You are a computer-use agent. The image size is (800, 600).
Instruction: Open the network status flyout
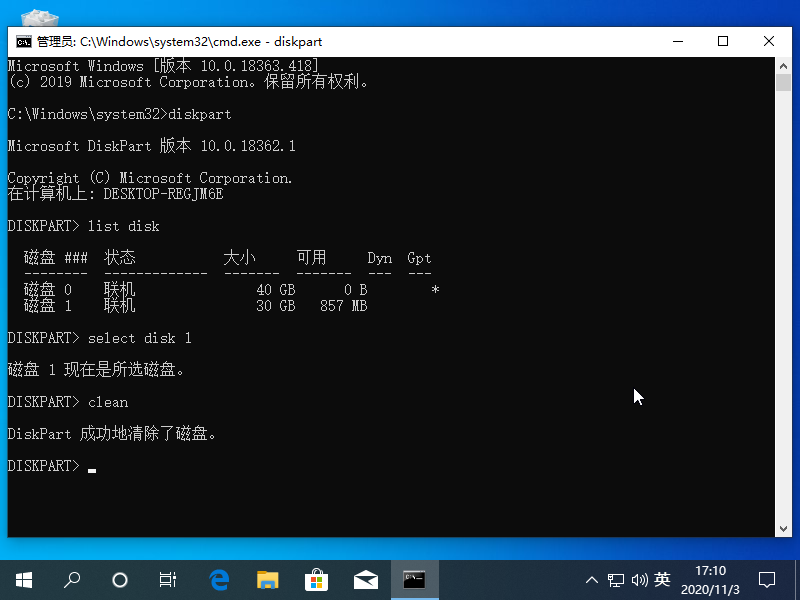coord(616,580)
